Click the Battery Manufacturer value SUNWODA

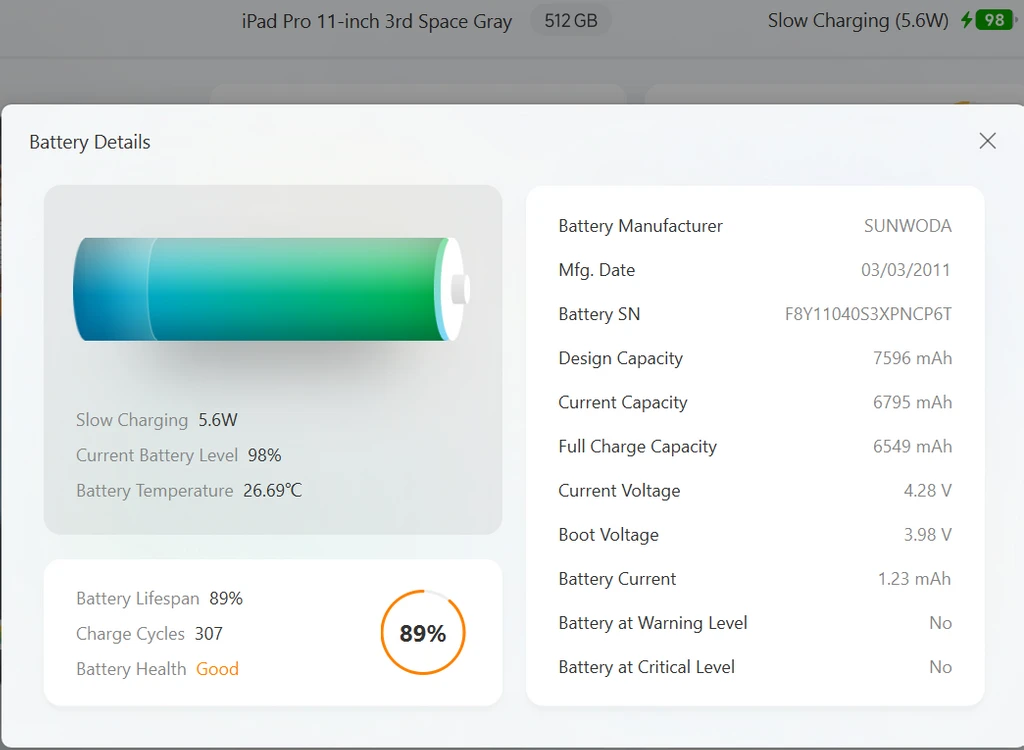point(907,226)
